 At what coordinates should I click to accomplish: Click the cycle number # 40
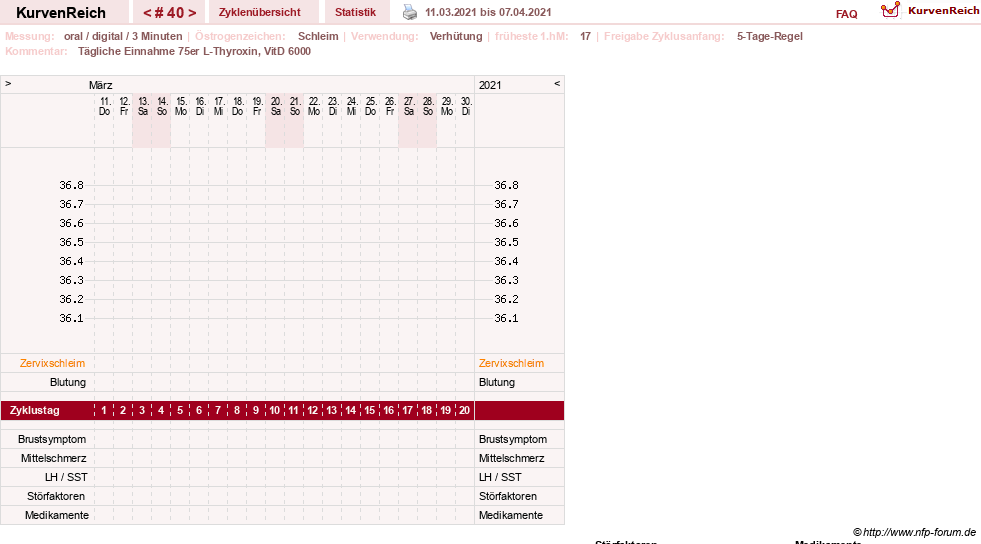(170, 13)
